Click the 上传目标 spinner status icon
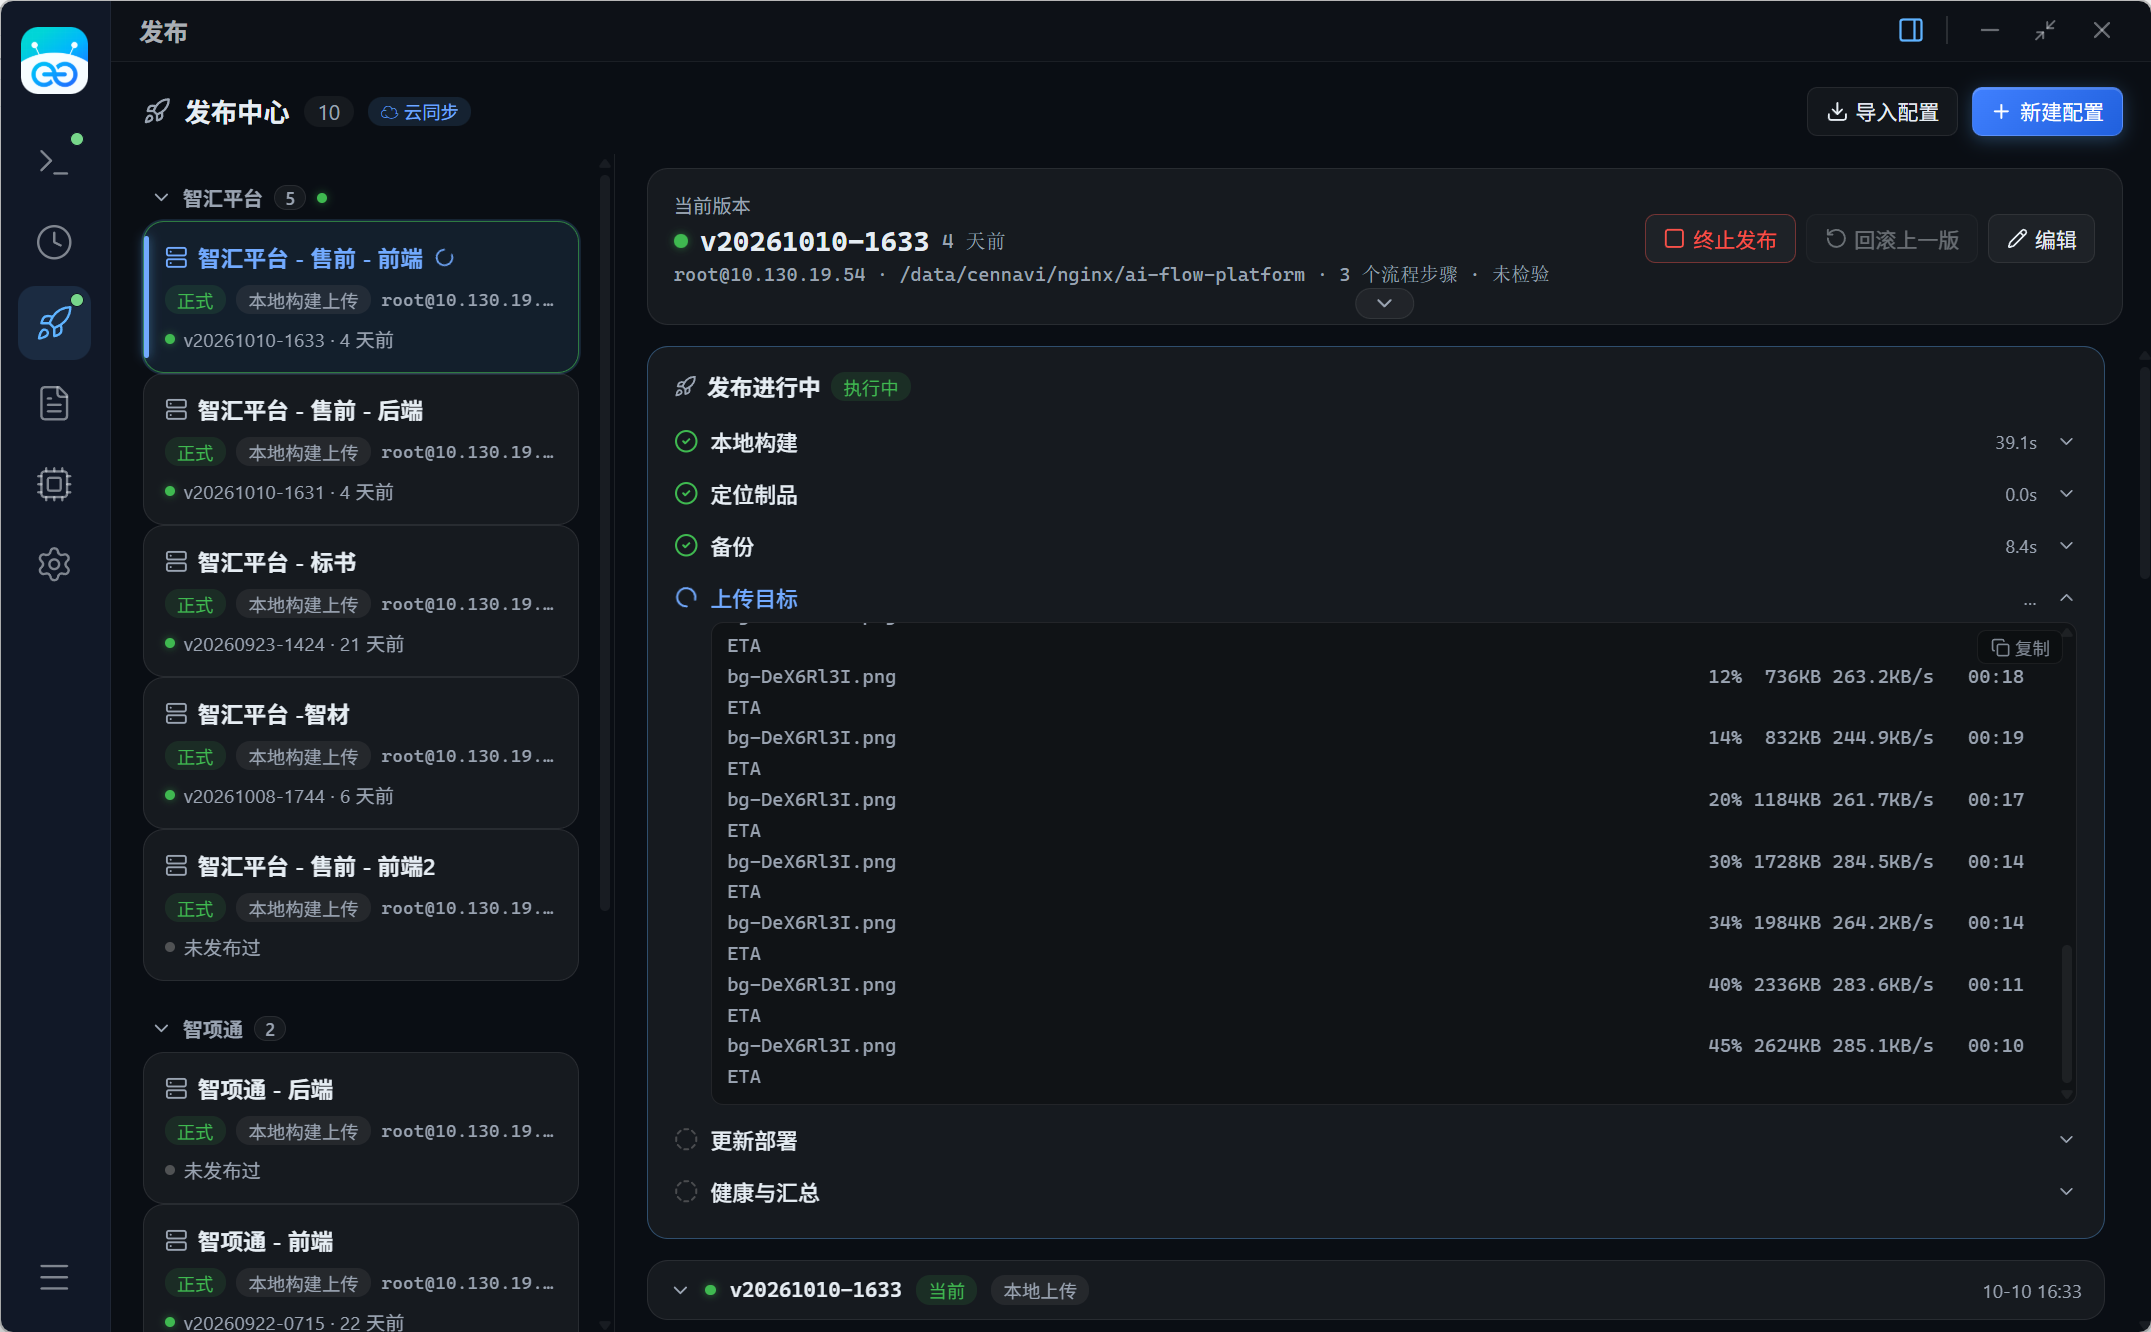Viewport: 2151px width, 1332px height. click(x=686, y=598)
